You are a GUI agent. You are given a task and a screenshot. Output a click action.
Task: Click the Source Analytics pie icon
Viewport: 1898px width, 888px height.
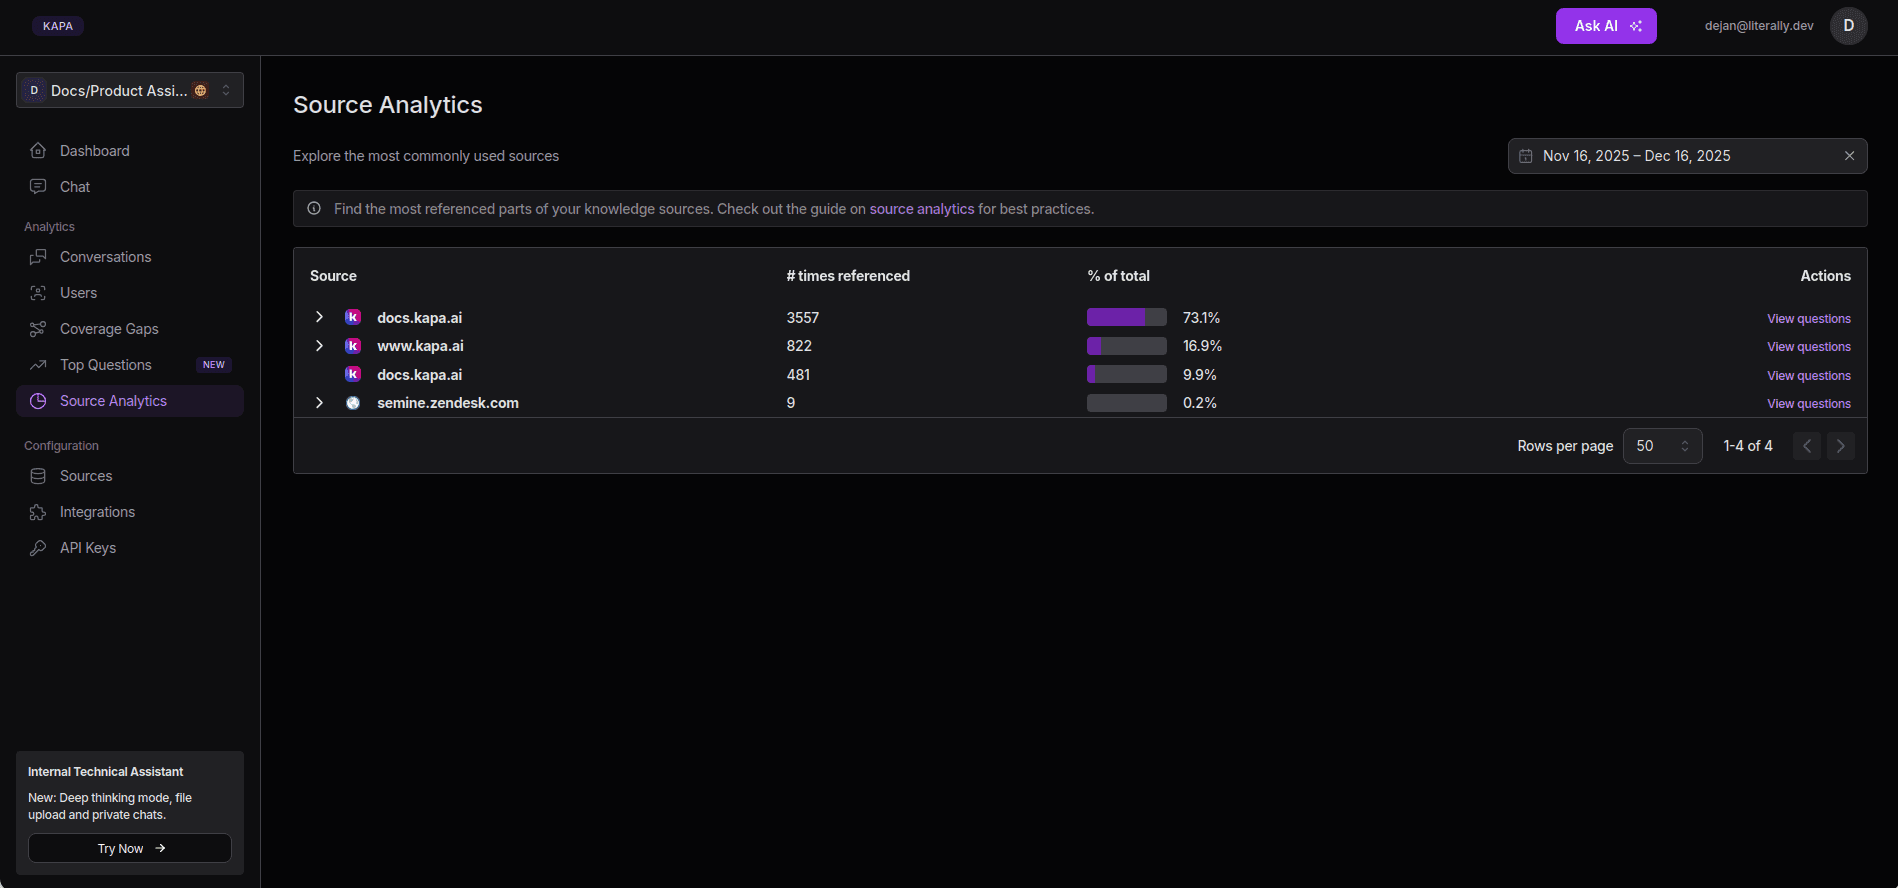(38, 401)
